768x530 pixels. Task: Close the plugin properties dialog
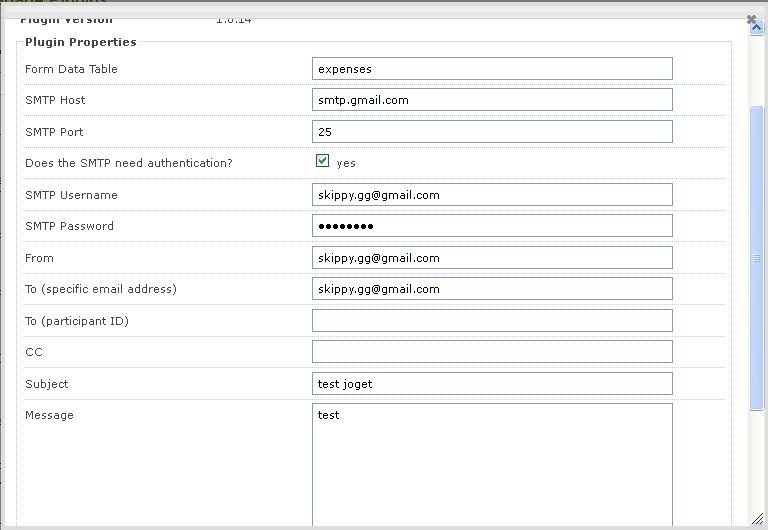[x=752, y=19]
